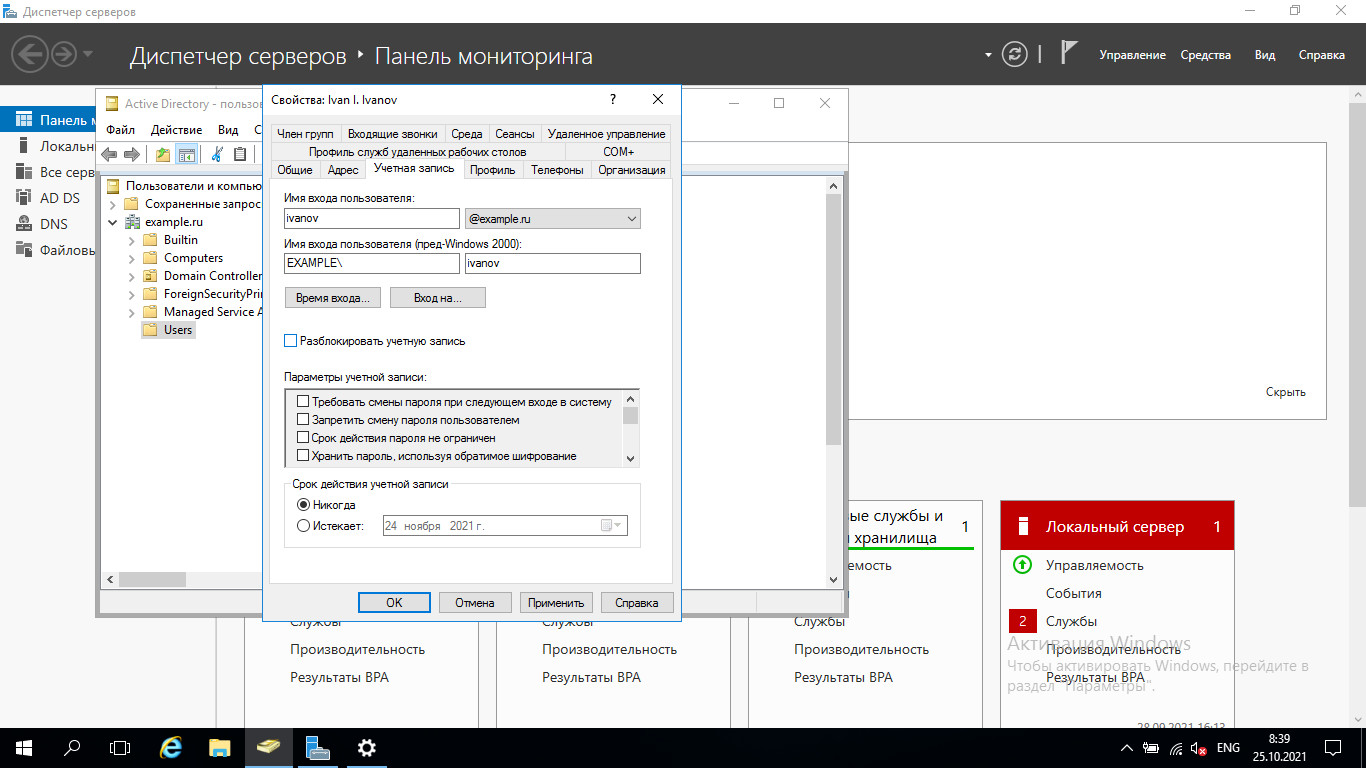Open the expiry date calendar dropdown

pos(612,526)
